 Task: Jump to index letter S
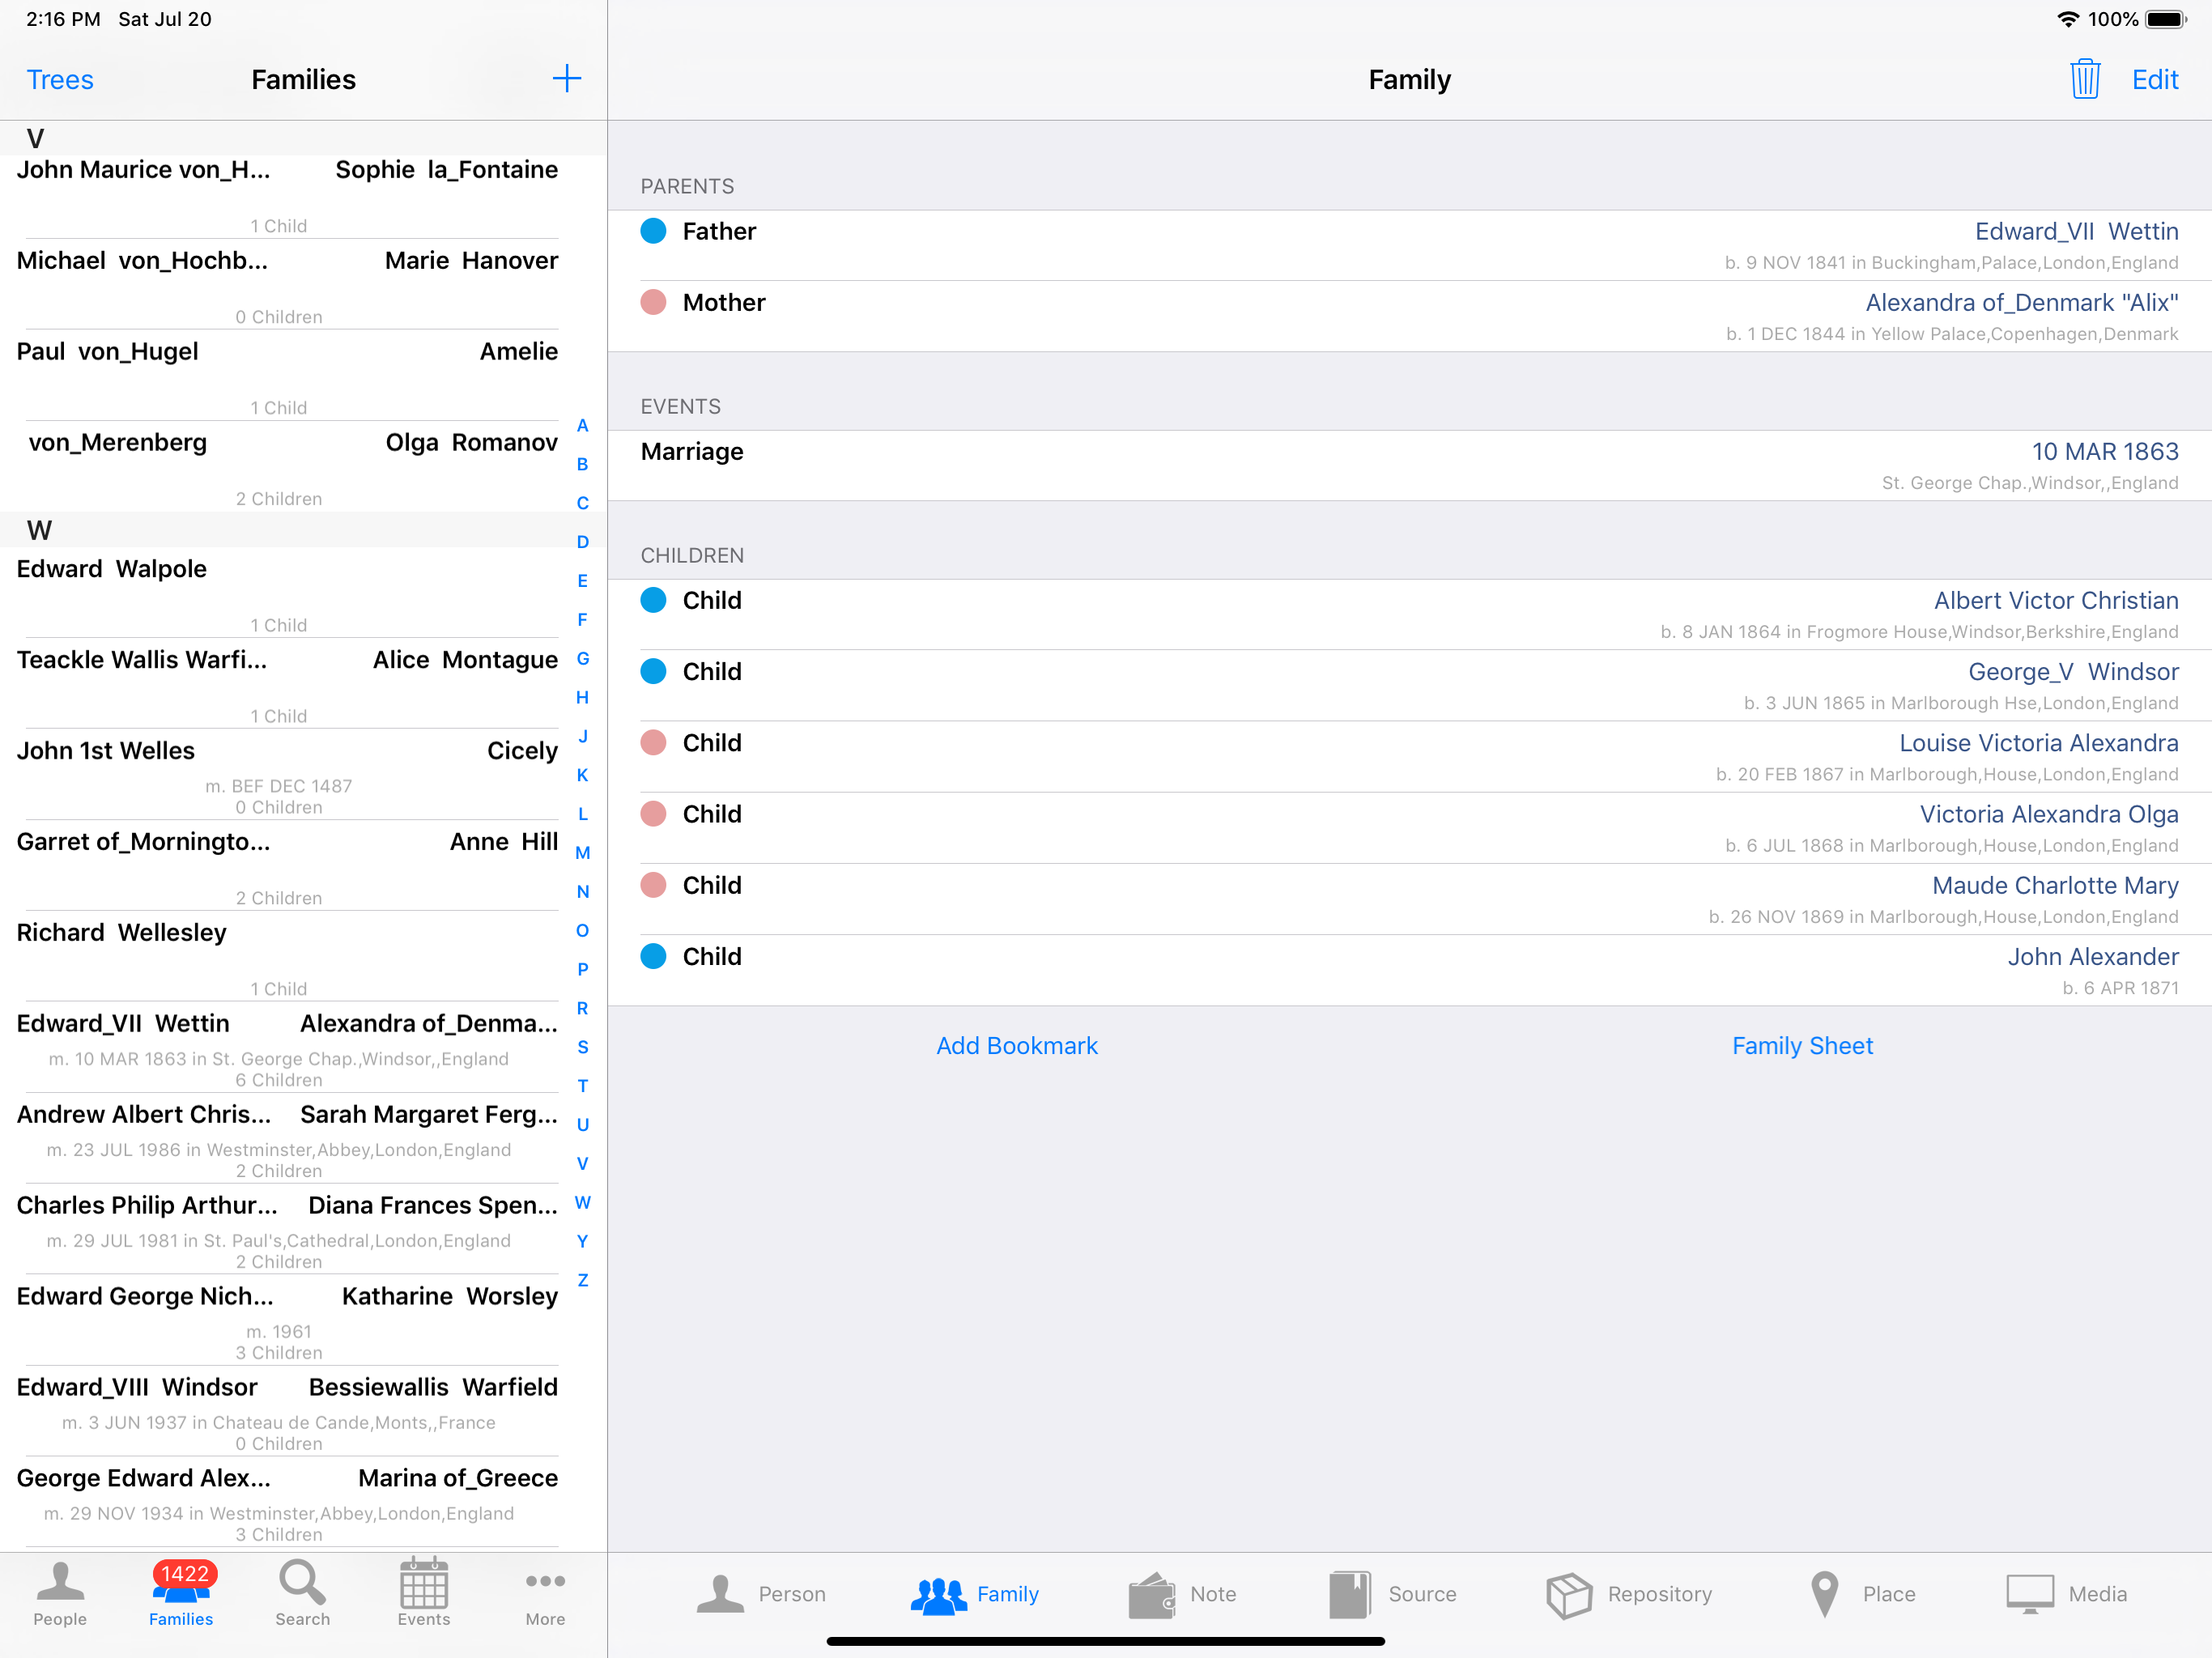pos(583,1047)
